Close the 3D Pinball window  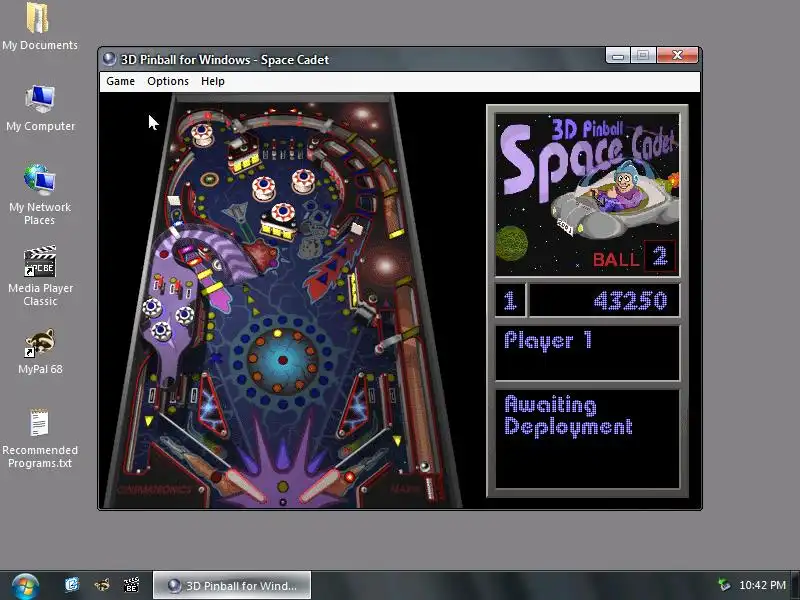tap(678, 55)
